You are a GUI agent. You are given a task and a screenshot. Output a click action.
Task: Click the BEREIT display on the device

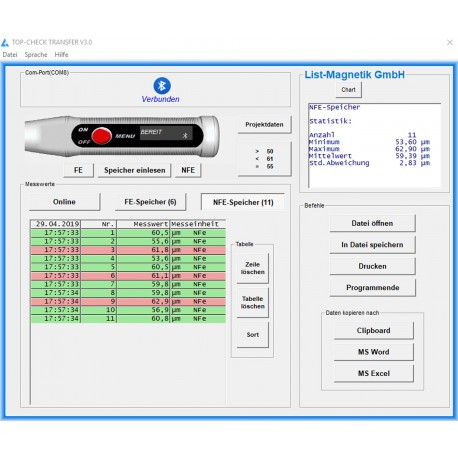point(166,133)
